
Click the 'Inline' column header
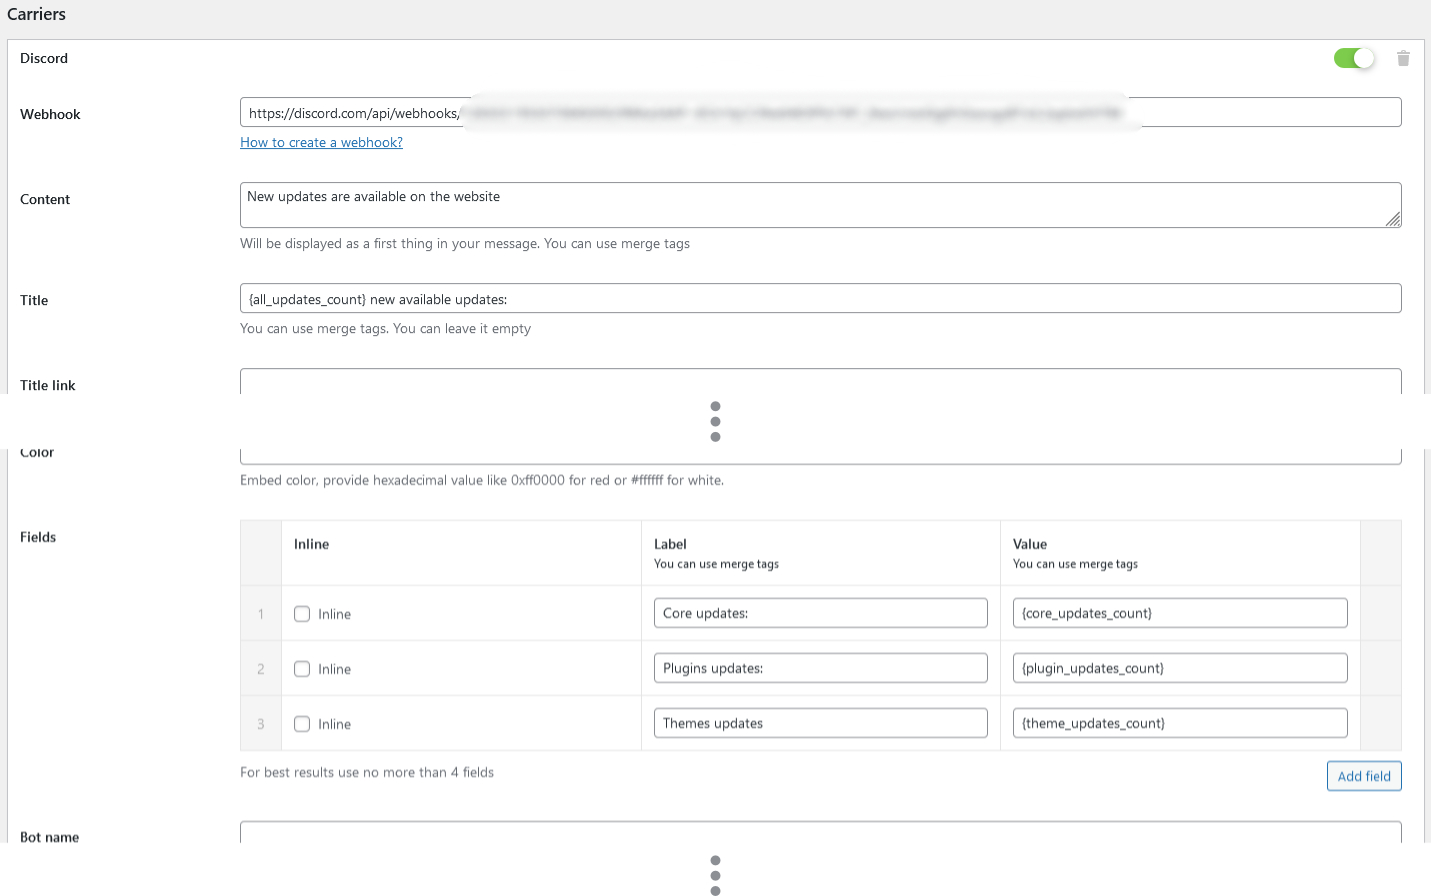[x=311, y=544]
